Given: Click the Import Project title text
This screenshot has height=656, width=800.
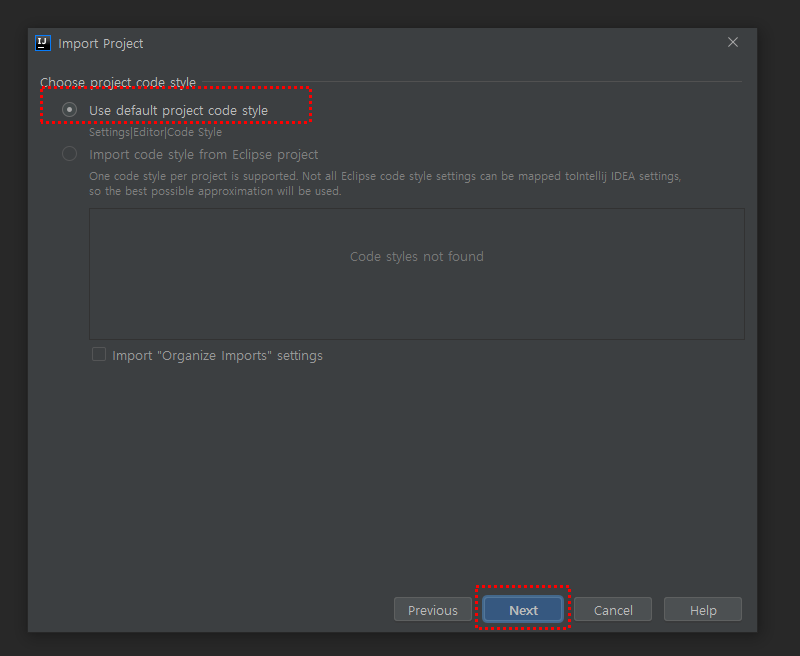Looking at the screenshot, I should [x=101, y=44].
